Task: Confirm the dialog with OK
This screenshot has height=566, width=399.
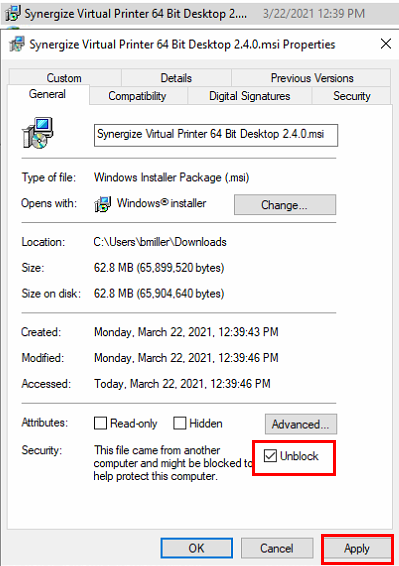Action: [x=197, y=548]
